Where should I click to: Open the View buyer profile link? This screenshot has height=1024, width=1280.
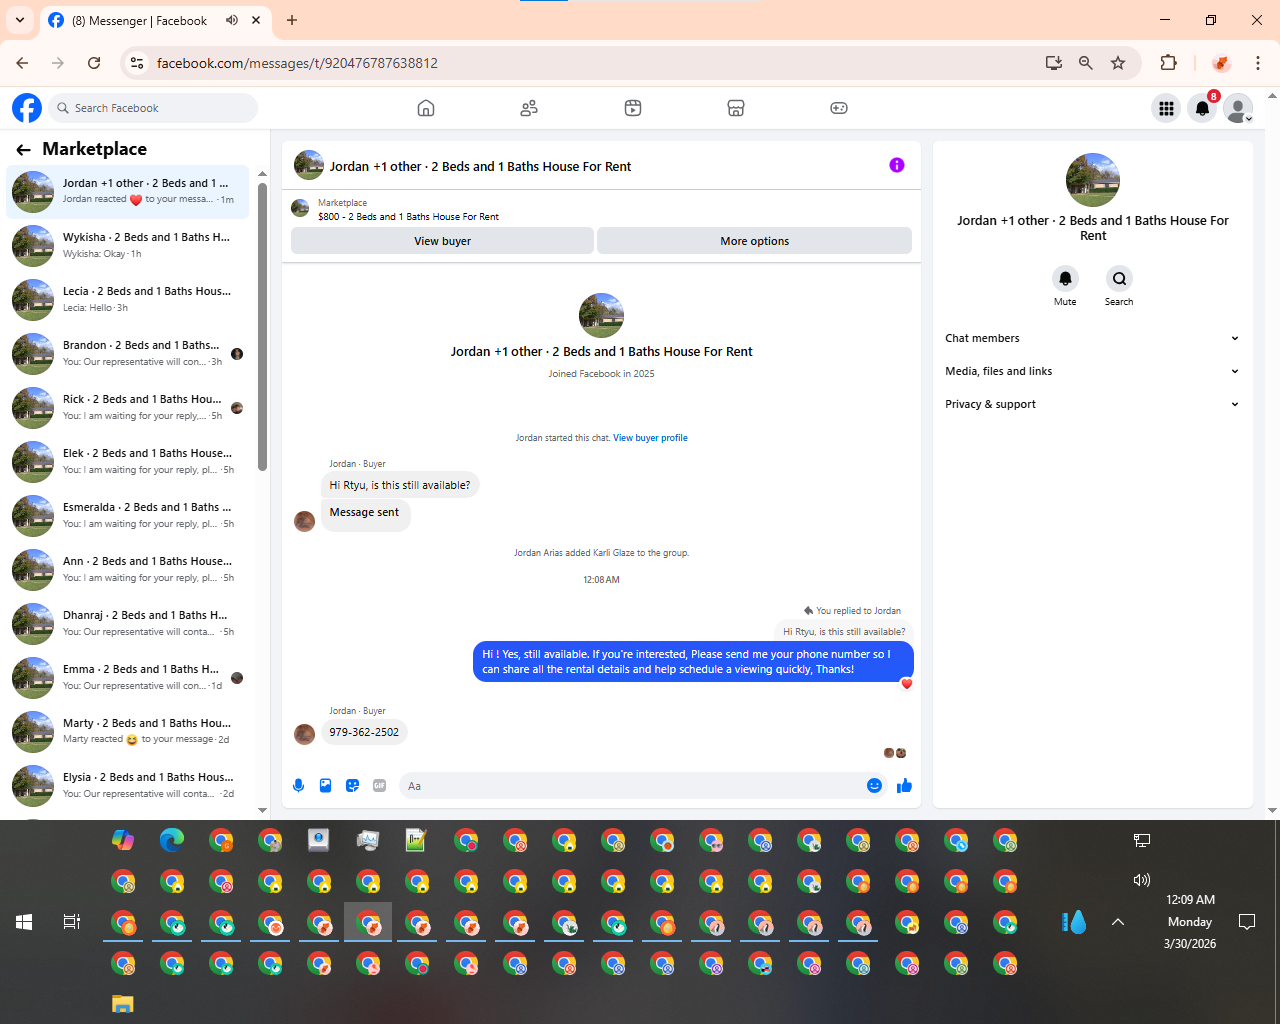tap(650, 438)
